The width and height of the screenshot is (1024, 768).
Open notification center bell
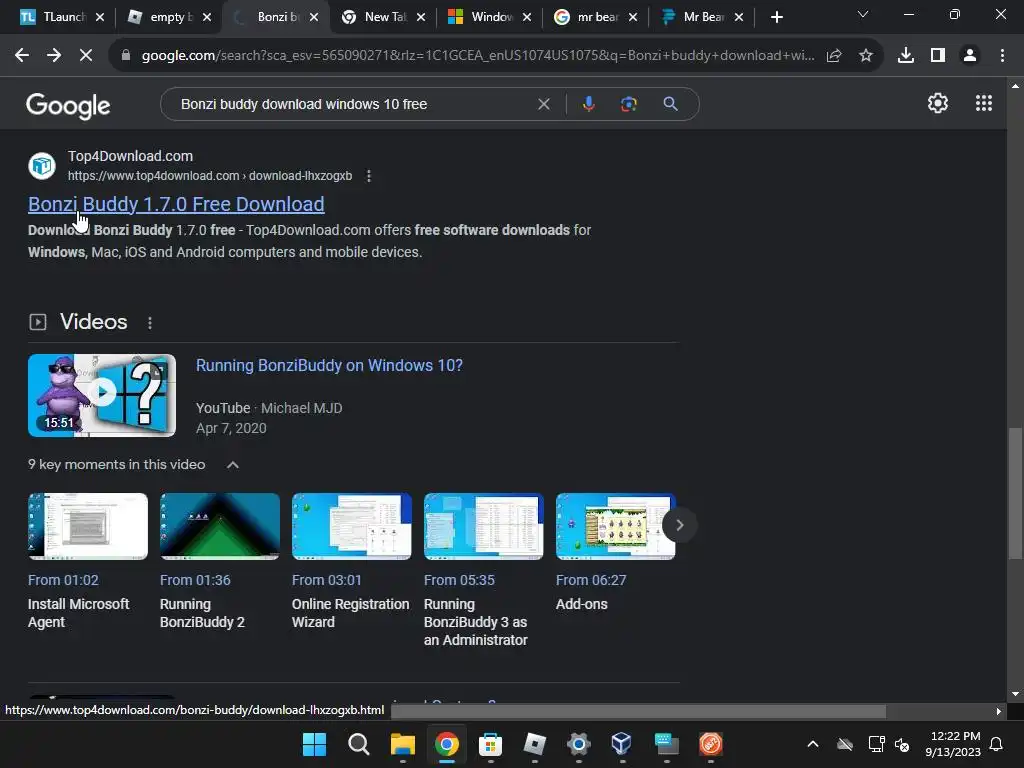tap(997, 744)
